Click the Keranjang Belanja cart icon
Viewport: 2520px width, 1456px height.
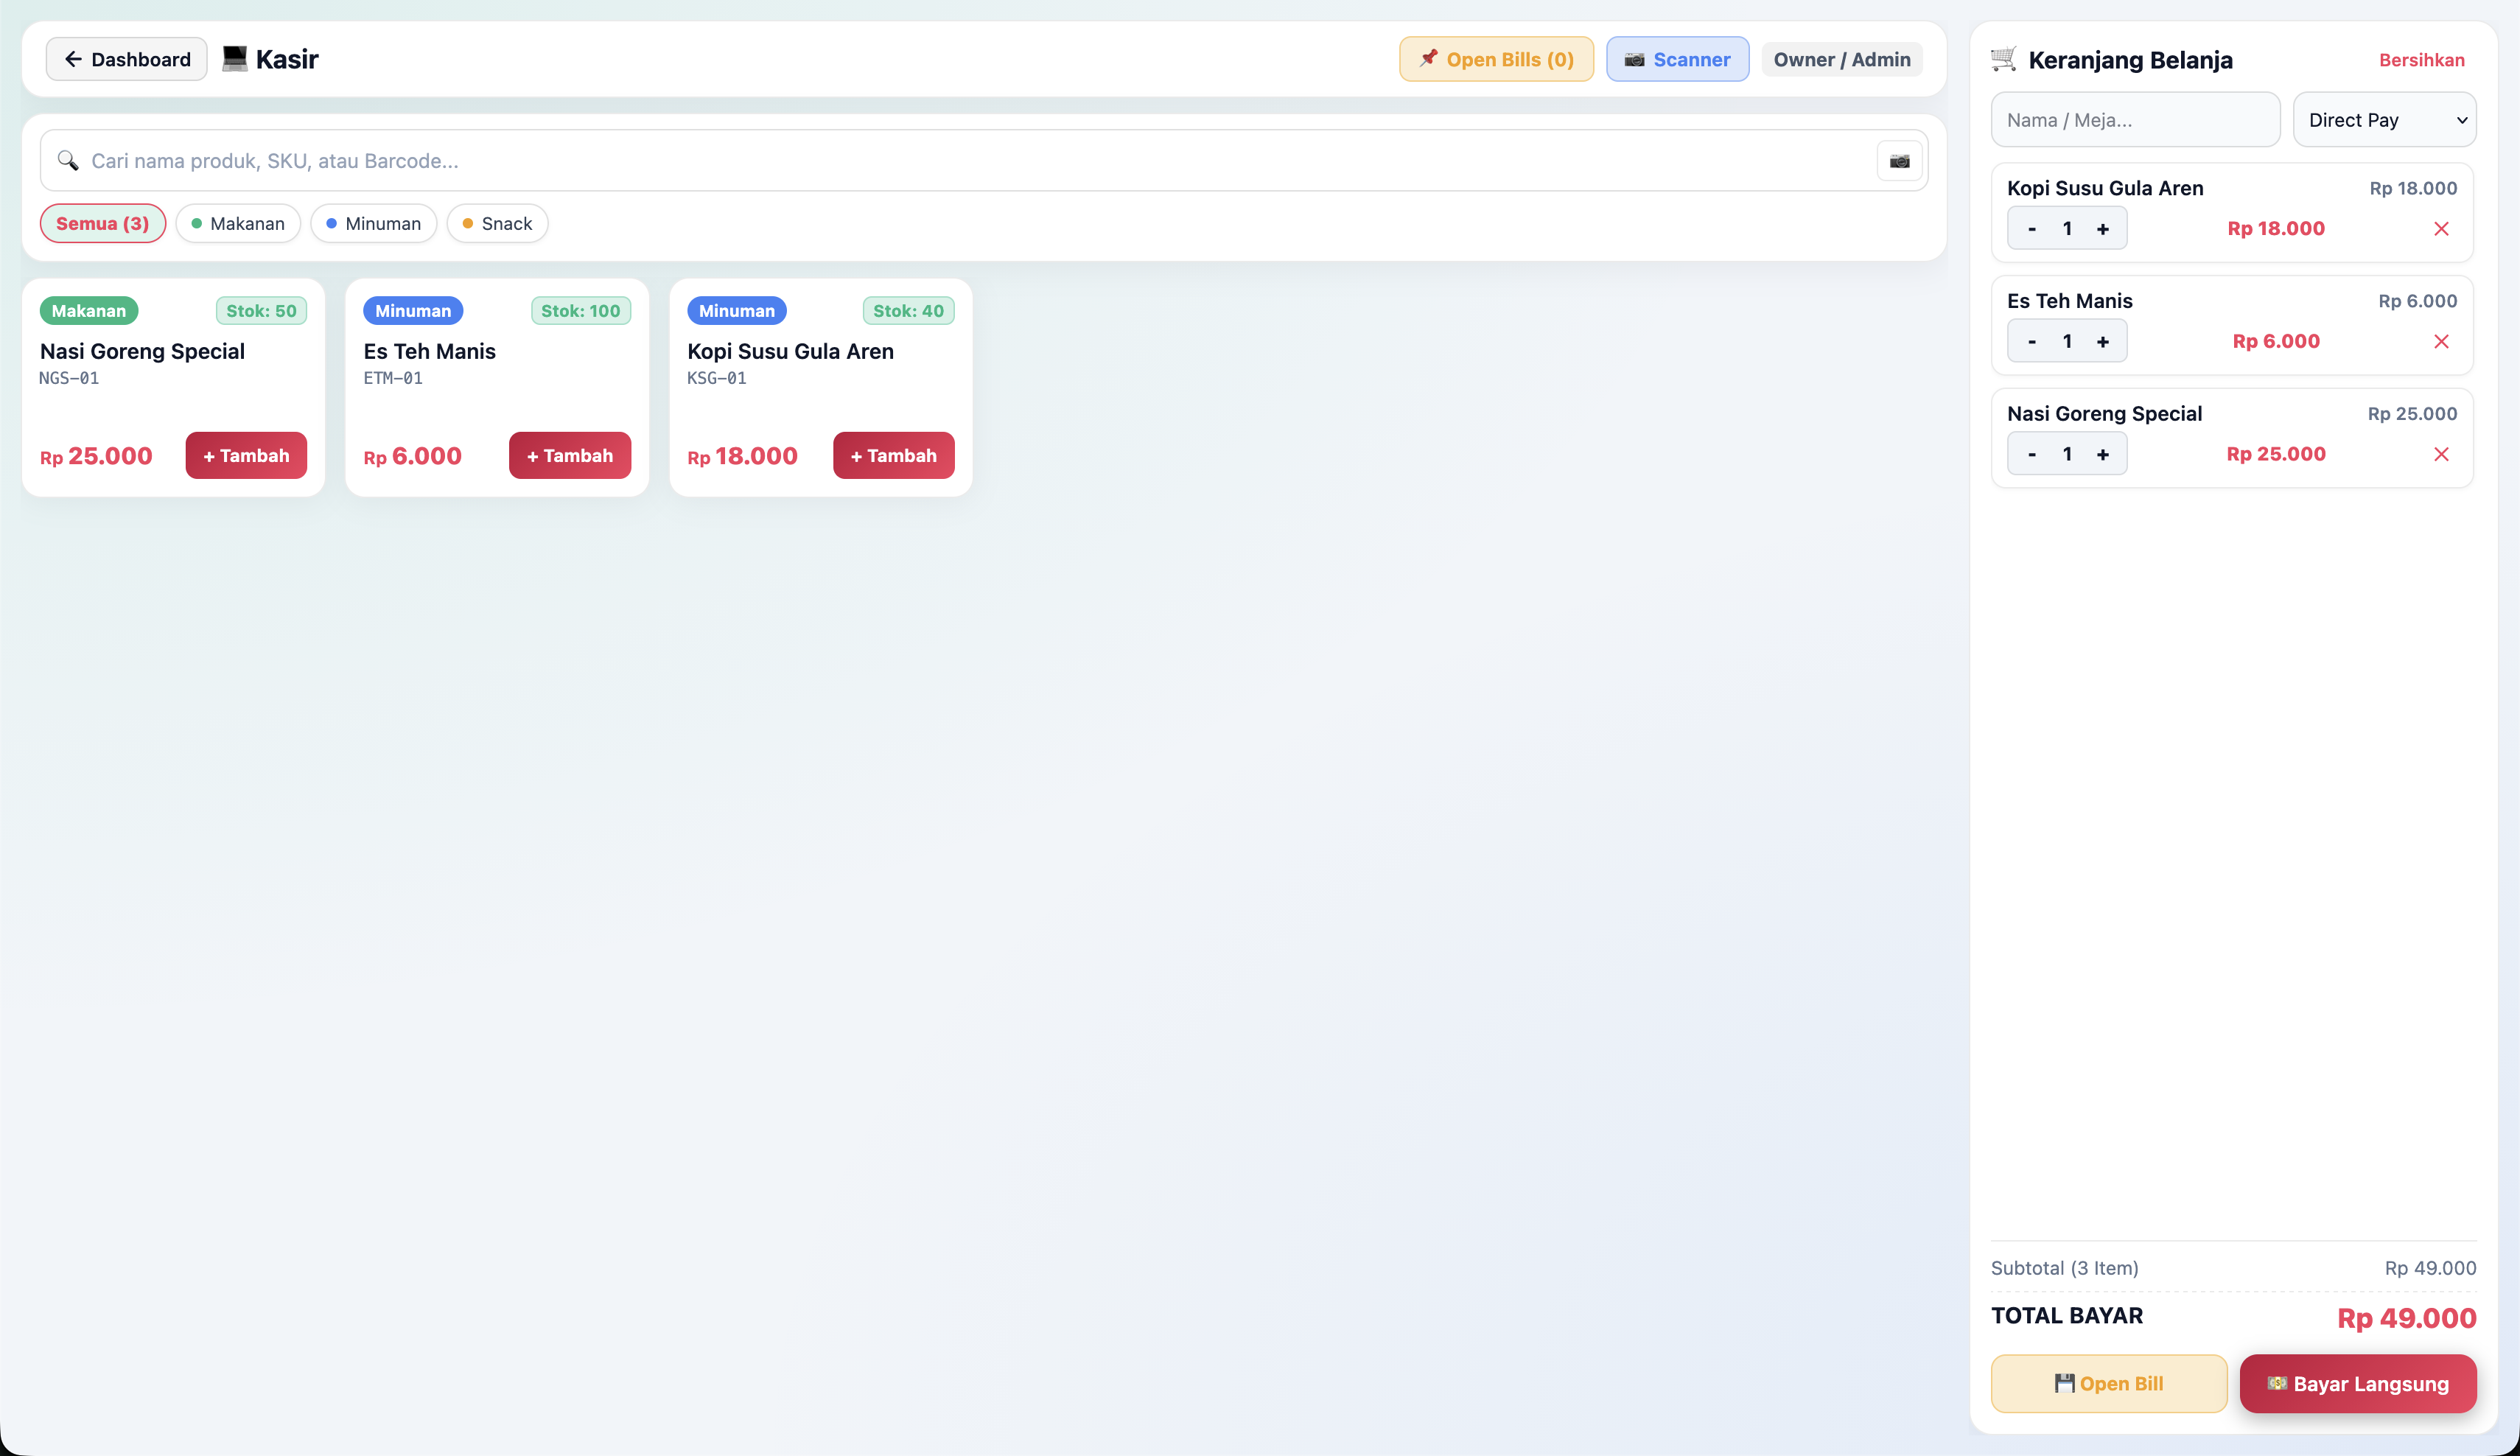point(2003,59)
